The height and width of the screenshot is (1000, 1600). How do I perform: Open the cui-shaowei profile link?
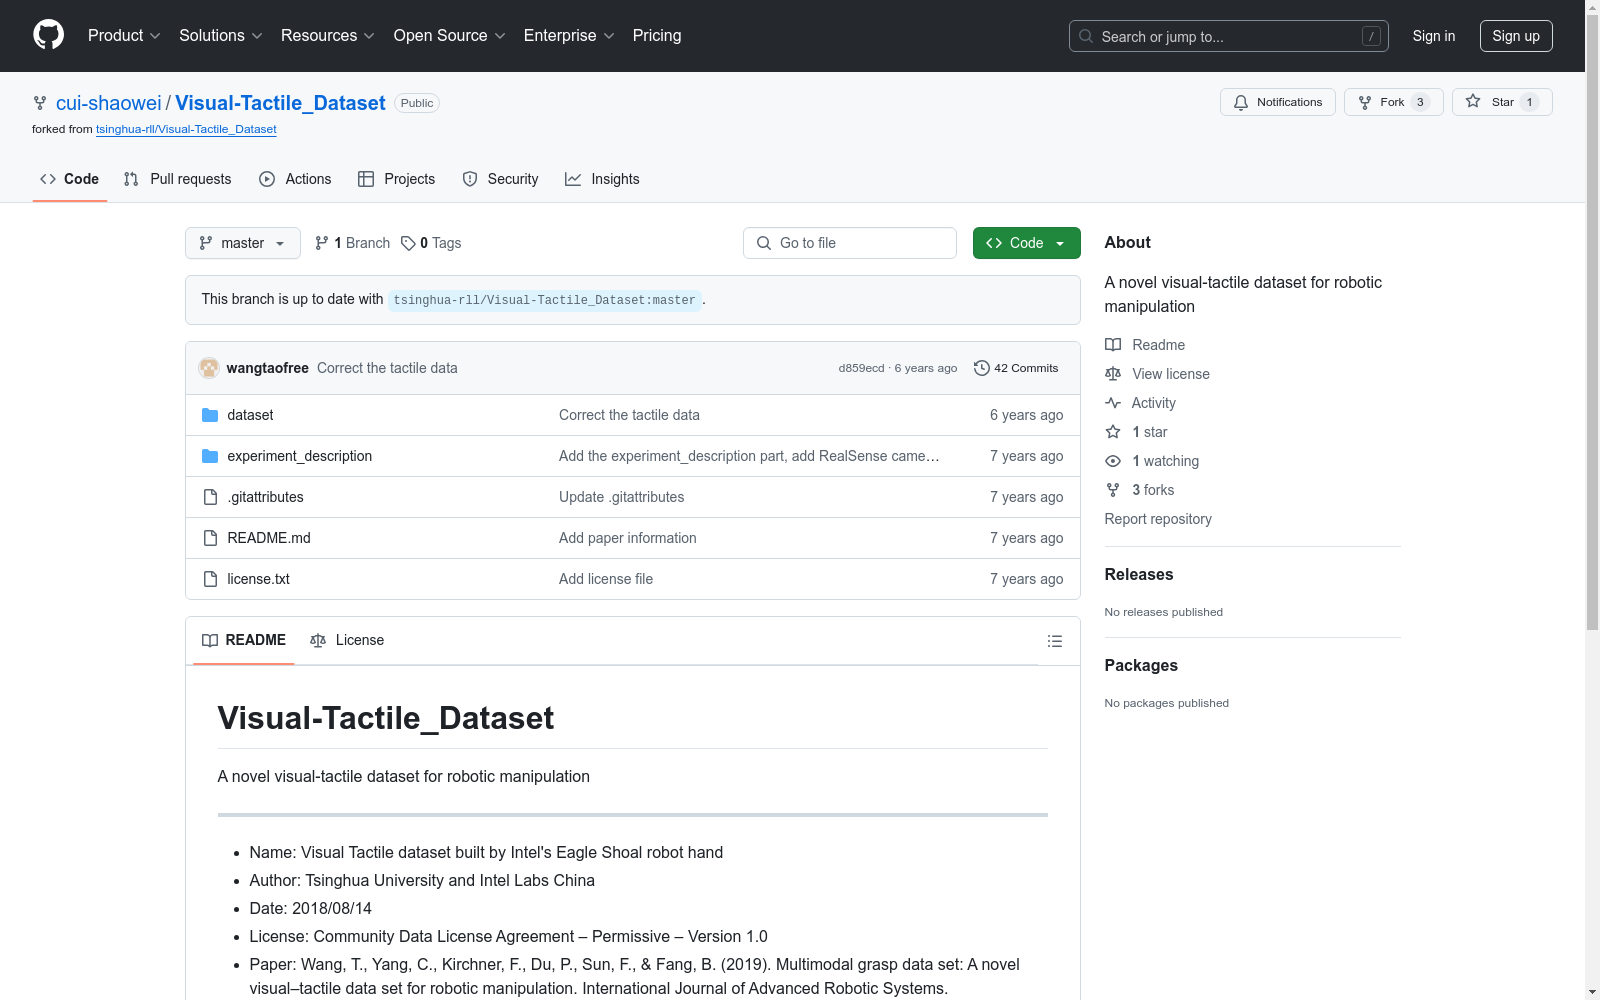point(109,103)
